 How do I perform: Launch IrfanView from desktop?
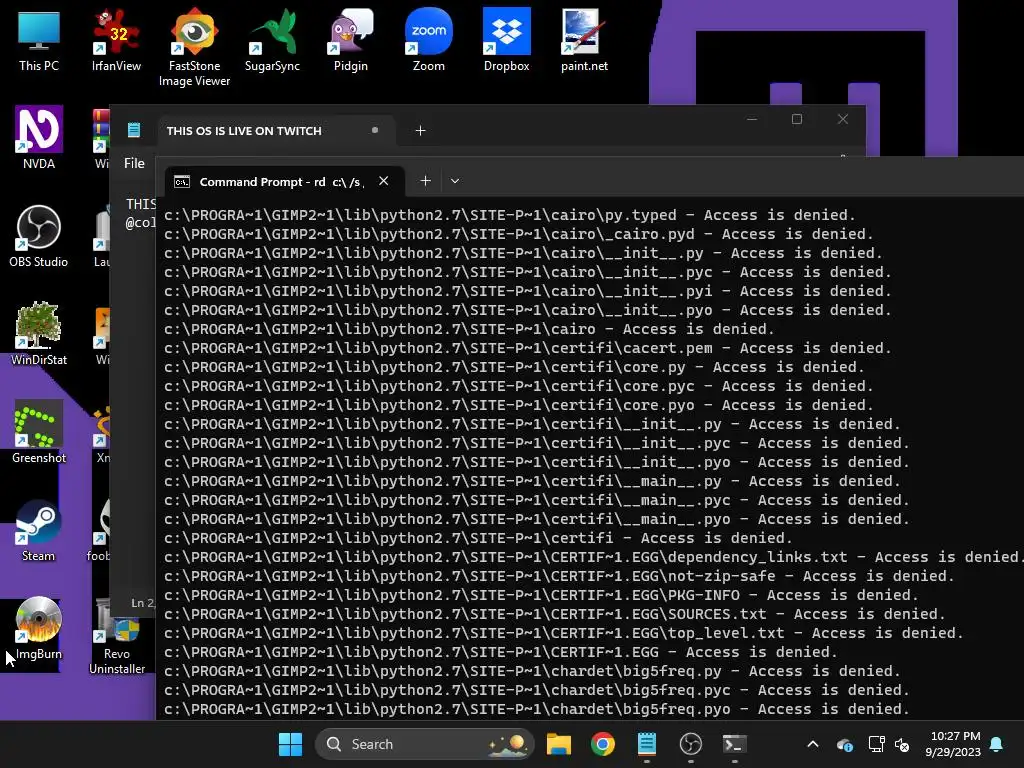(116, 40)
